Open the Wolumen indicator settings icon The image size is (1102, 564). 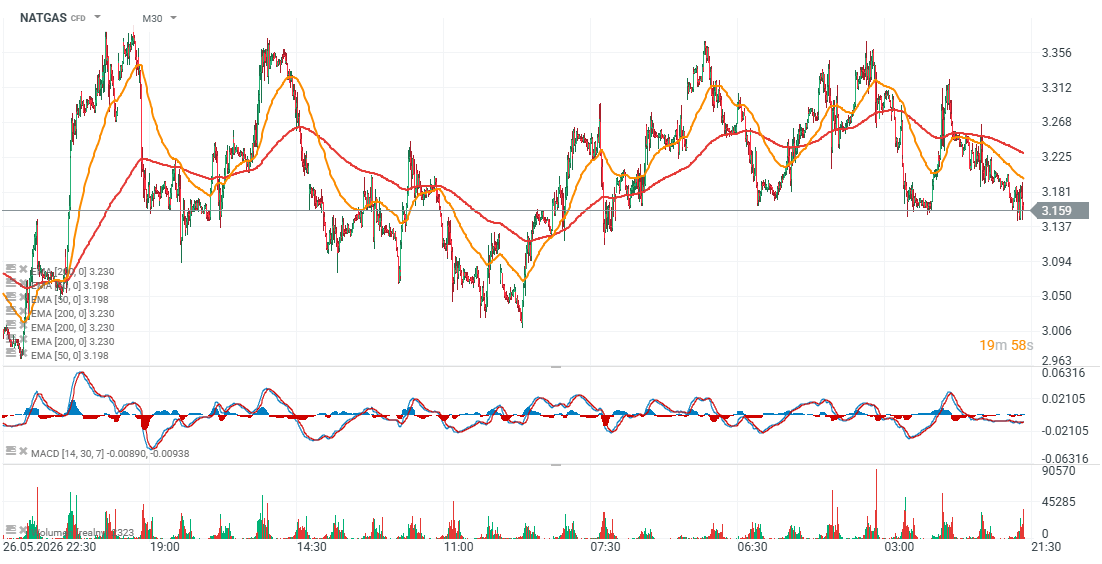click(x=11, y=529)
